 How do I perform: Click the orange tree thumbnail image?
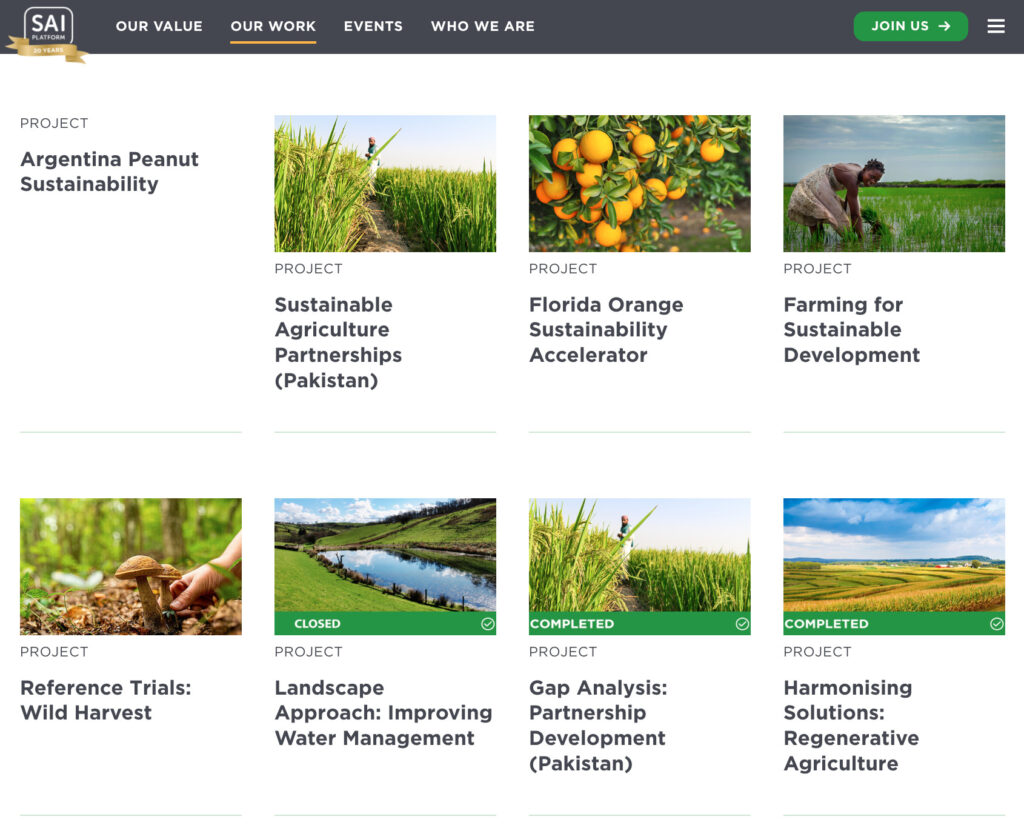point(639,183)
